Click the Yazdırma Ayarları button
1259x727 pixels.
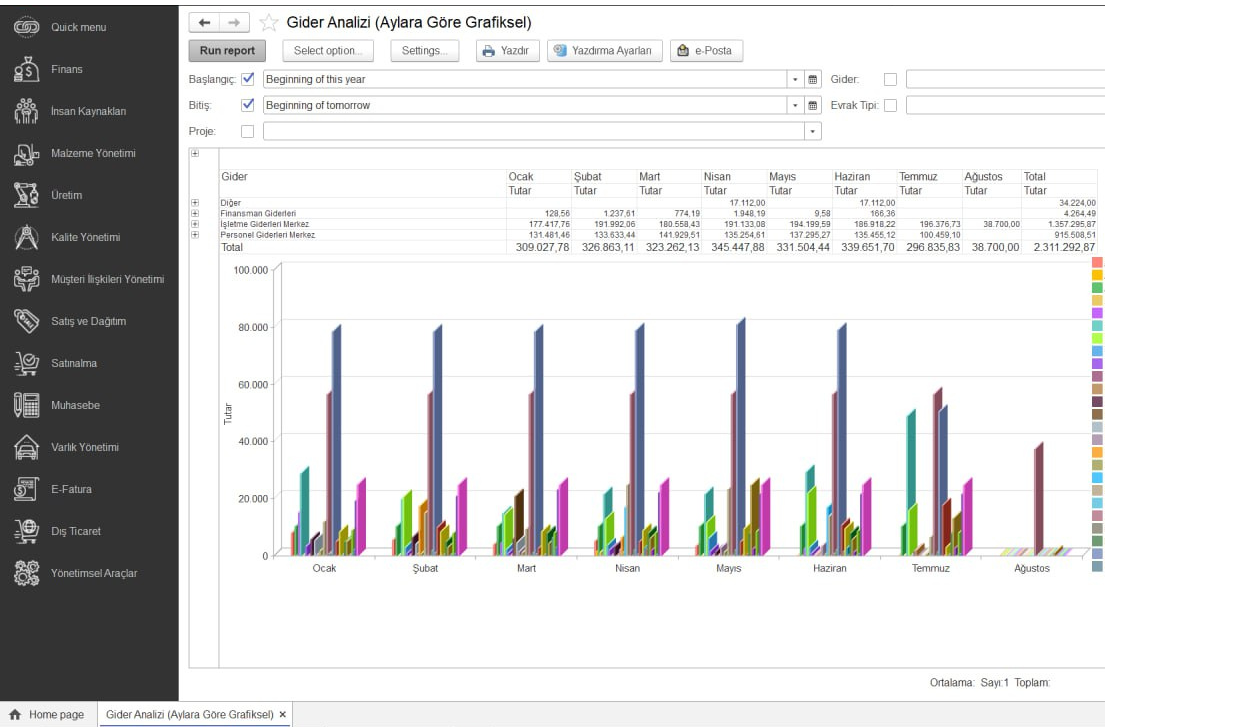click(604, 51)
